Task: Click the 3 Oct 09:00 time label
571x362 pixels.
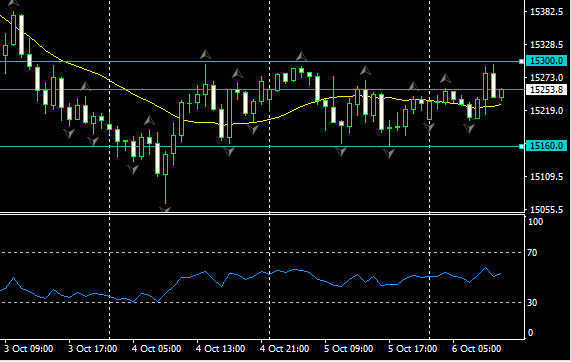Action: [x=28, y=349]
